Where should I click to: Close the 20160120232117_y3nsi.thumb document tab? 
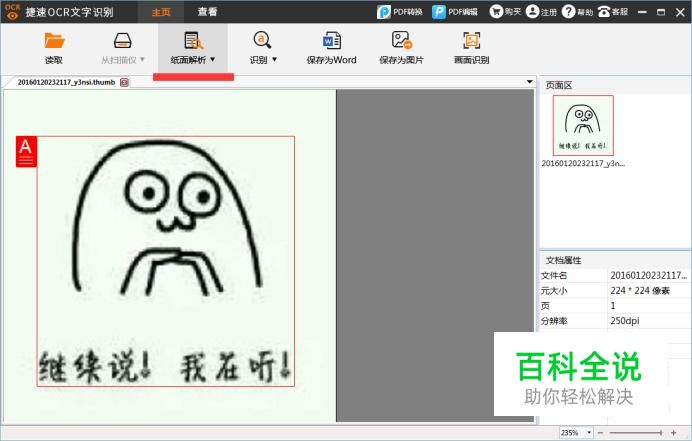[124, 82]
